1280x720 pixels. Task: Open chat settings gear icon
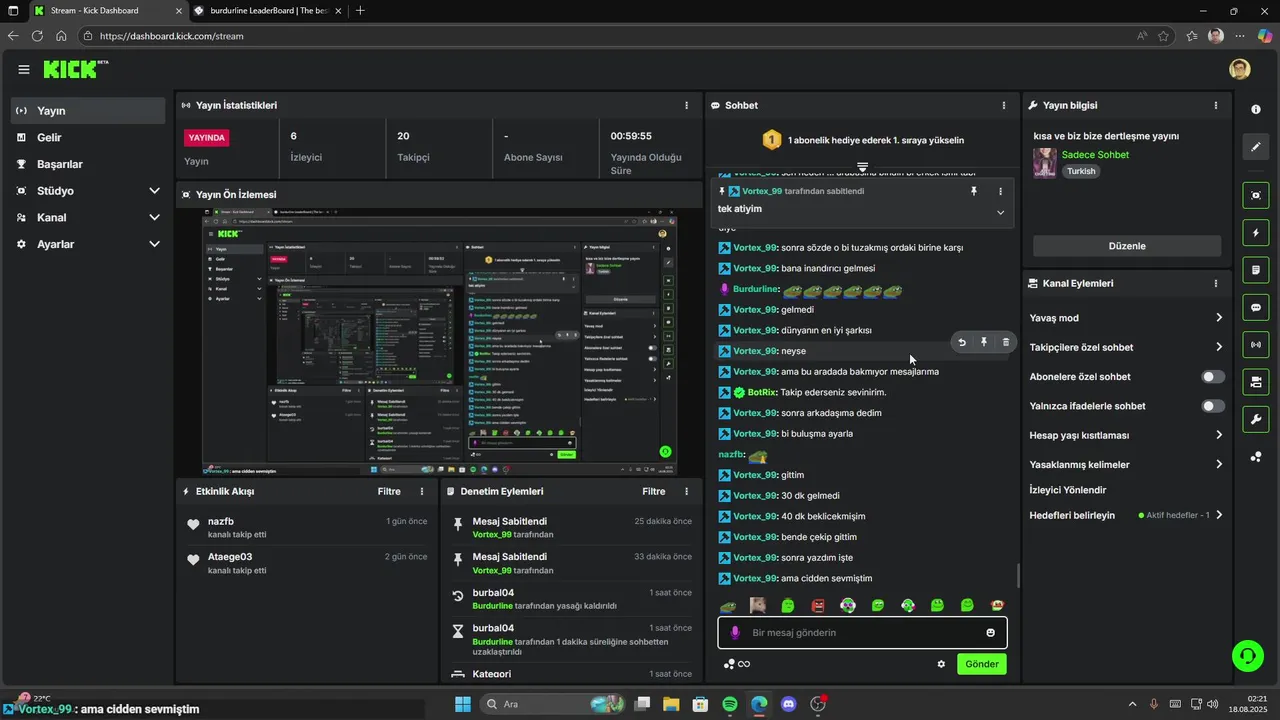(x=941, y=664)
